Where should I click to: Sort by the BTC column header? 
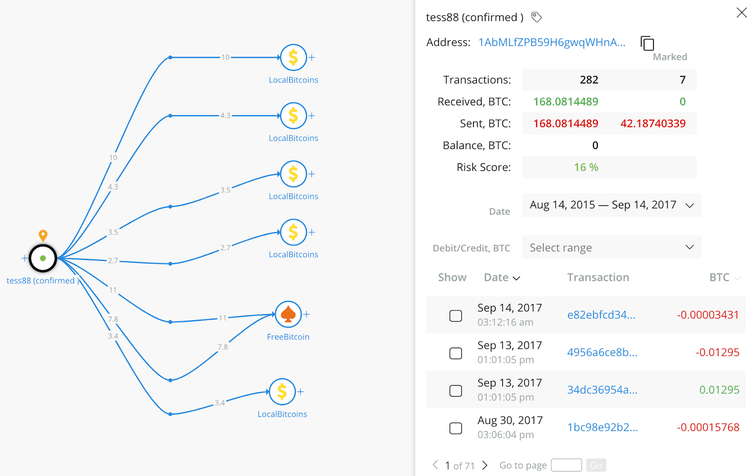click(720, 278)
